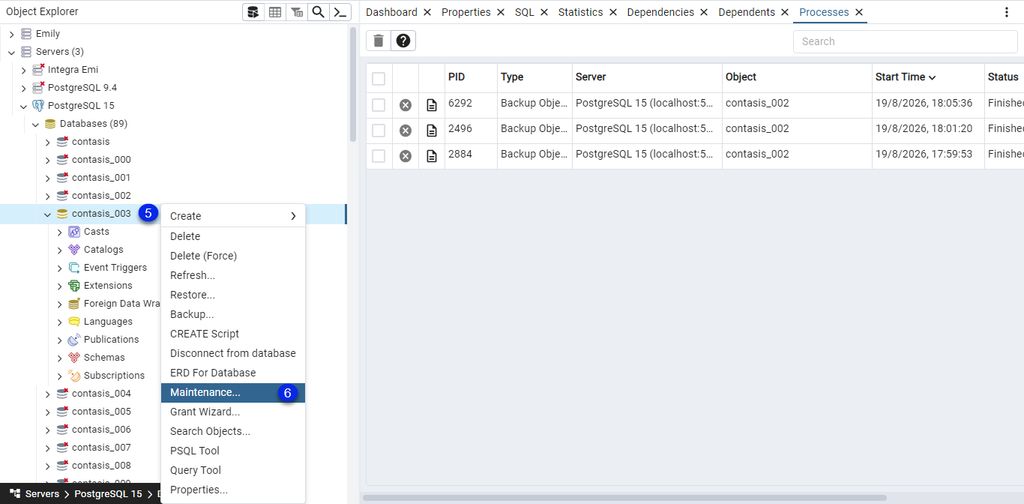Expand the contasis_002 database node
The width and height of the screenshot is (1024, 504).
48,196
